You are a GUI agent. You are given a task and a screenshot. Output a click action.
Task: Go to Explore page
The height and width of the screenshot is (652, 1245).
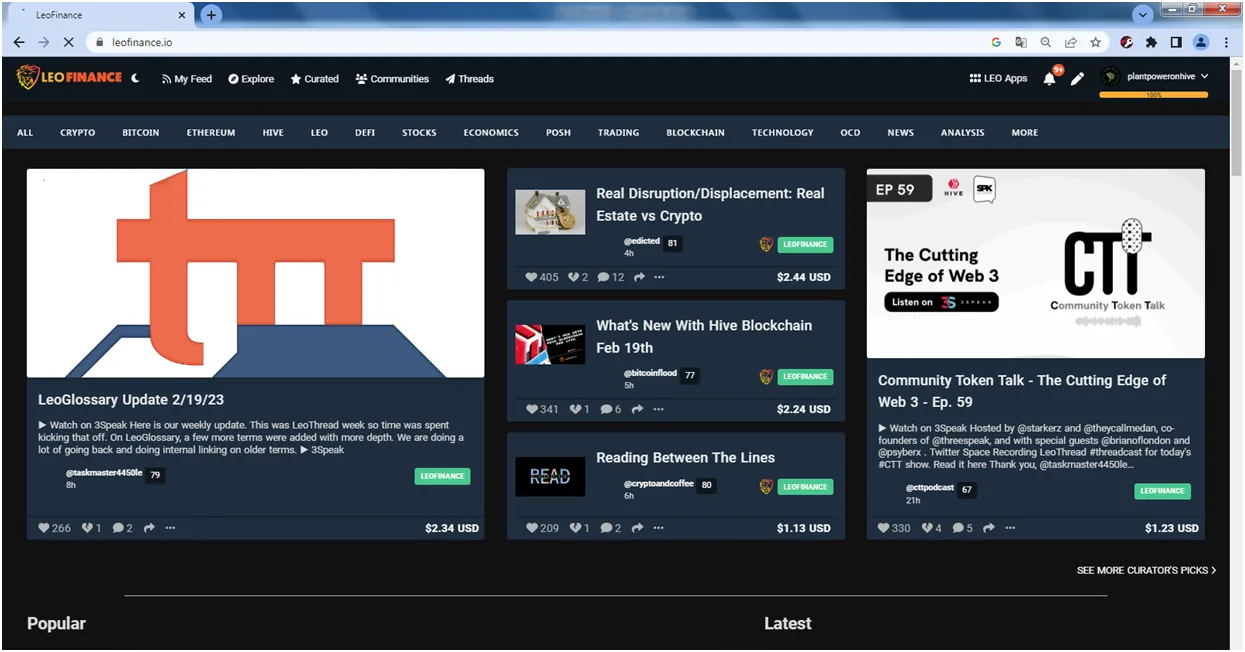pyautogui.click(x=251, y=79)
